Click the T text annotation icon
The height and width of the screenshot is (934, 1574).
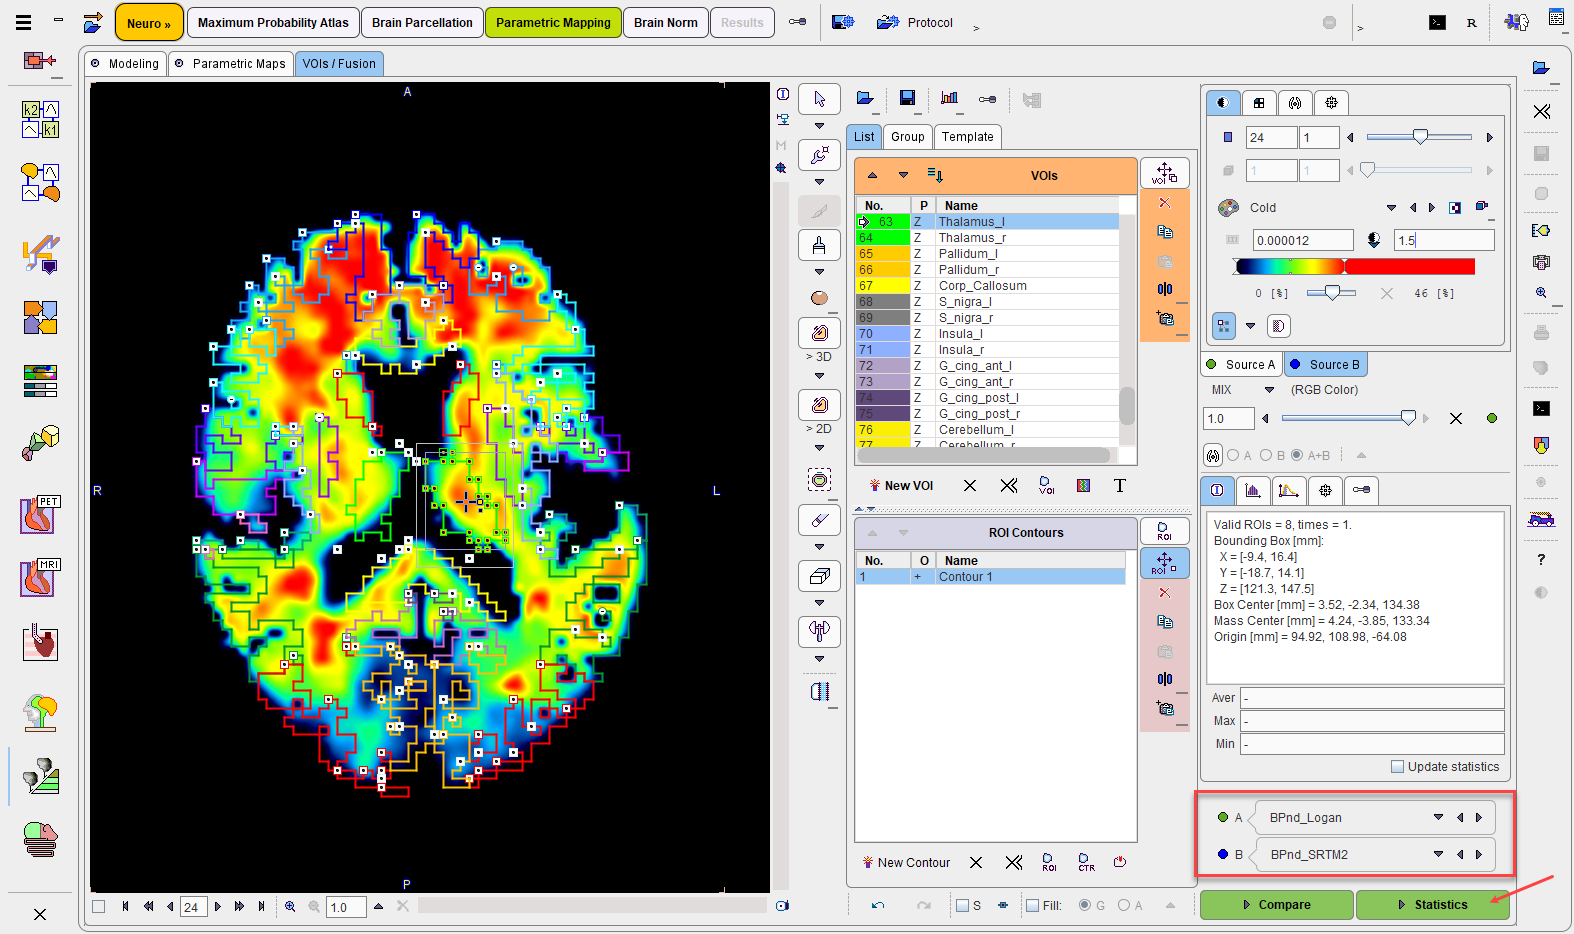pyautogui.click(x=1120, y=486)
